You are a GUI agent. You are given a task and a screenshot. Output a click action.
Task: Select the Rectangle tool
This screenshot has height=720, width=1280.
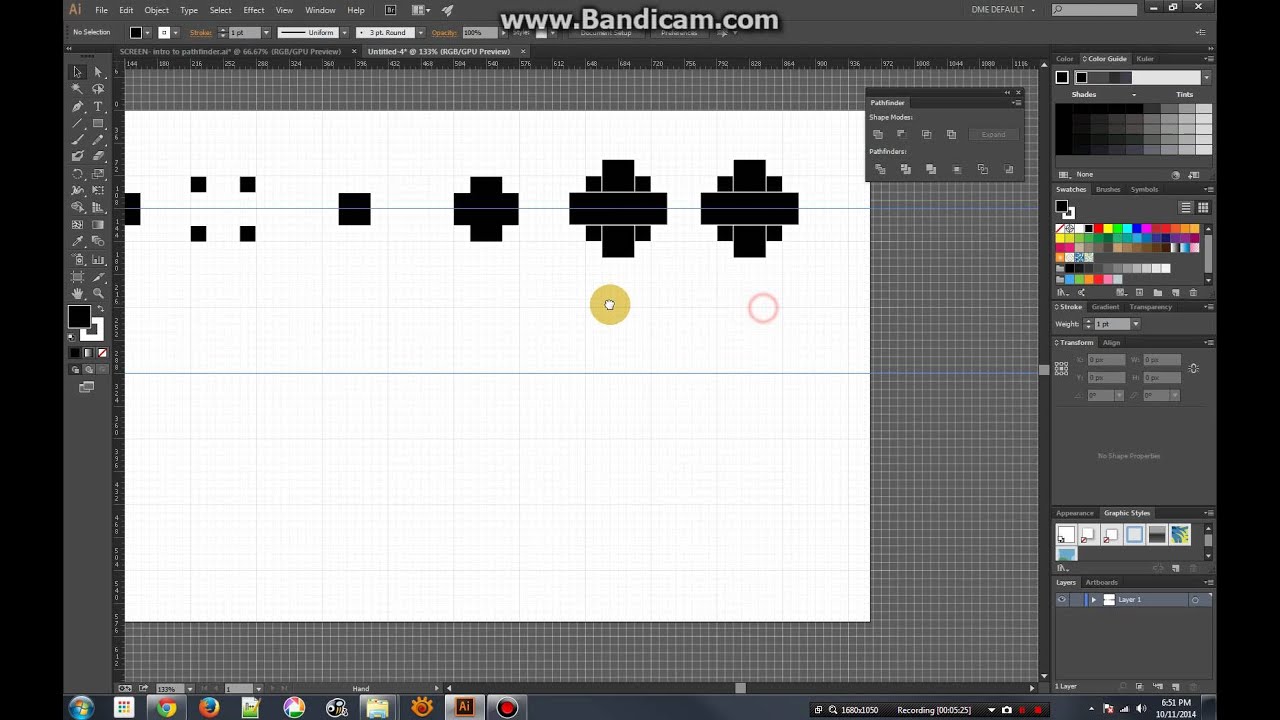tap(98, 123)
